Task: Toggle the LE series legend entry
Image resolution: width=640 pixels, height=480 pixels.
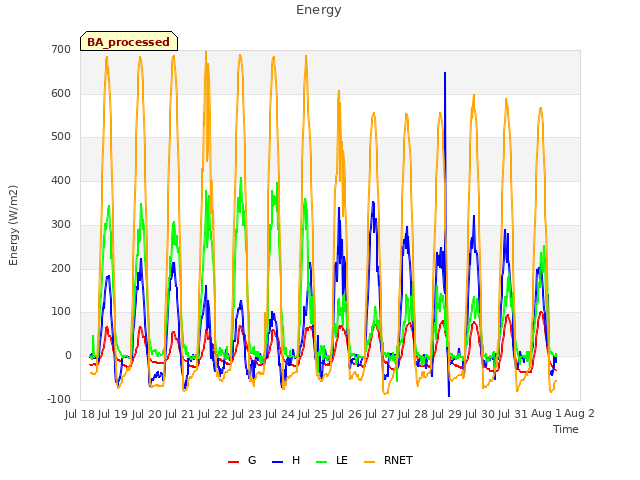Action: click(332, 460)
